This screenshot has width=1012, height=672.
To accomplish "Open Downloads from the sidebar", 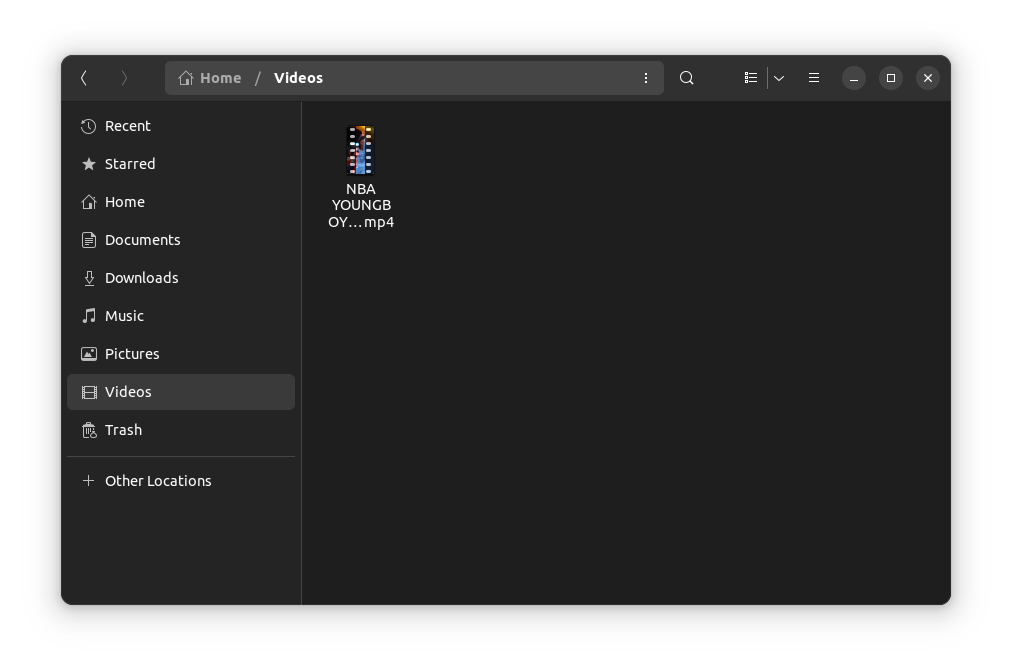I will point(141,277).
